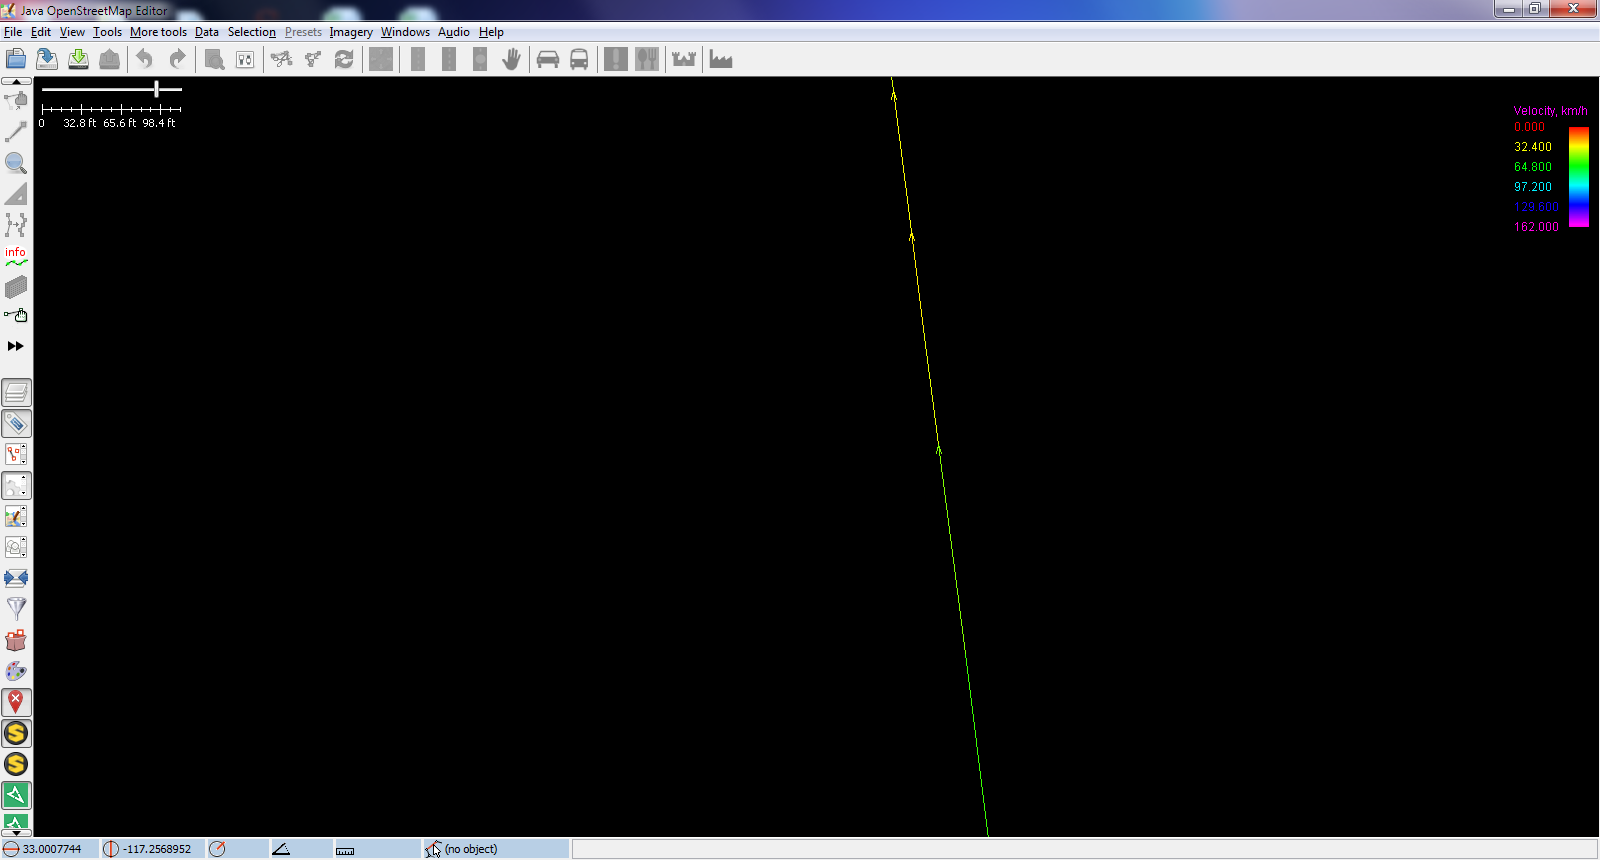Click the Undo arrow in toolbar
The width and height of the screenshot is (1600, 860).
[x=145, y=60]
